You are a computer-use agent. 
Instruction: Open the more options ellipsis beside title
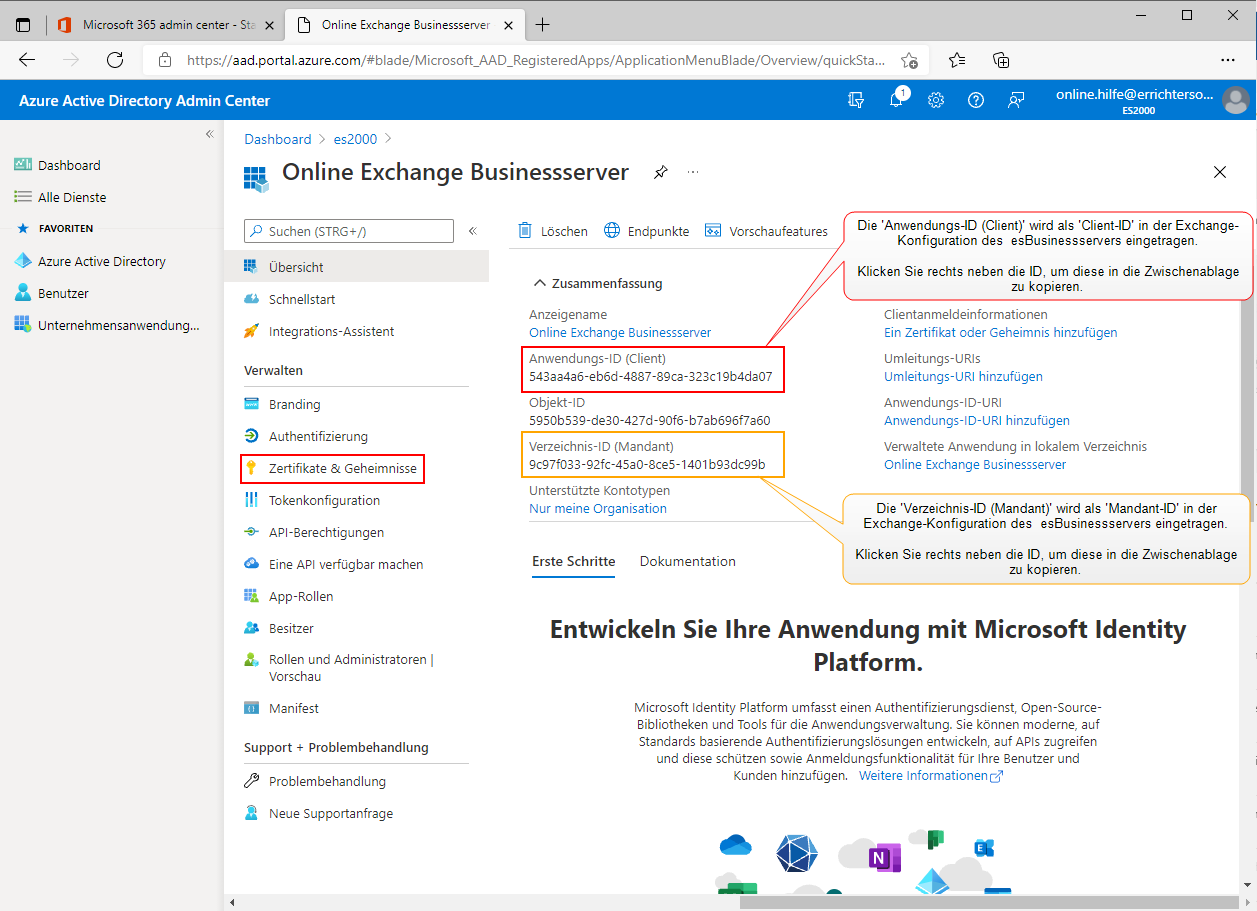click(x=693, y=172)
